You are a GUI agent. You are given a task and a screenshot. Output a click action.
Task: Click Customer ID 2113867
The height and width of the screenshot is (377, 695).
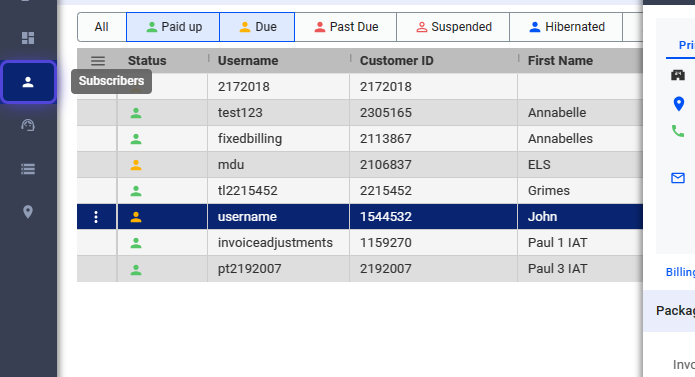click(x=386, y=139)
